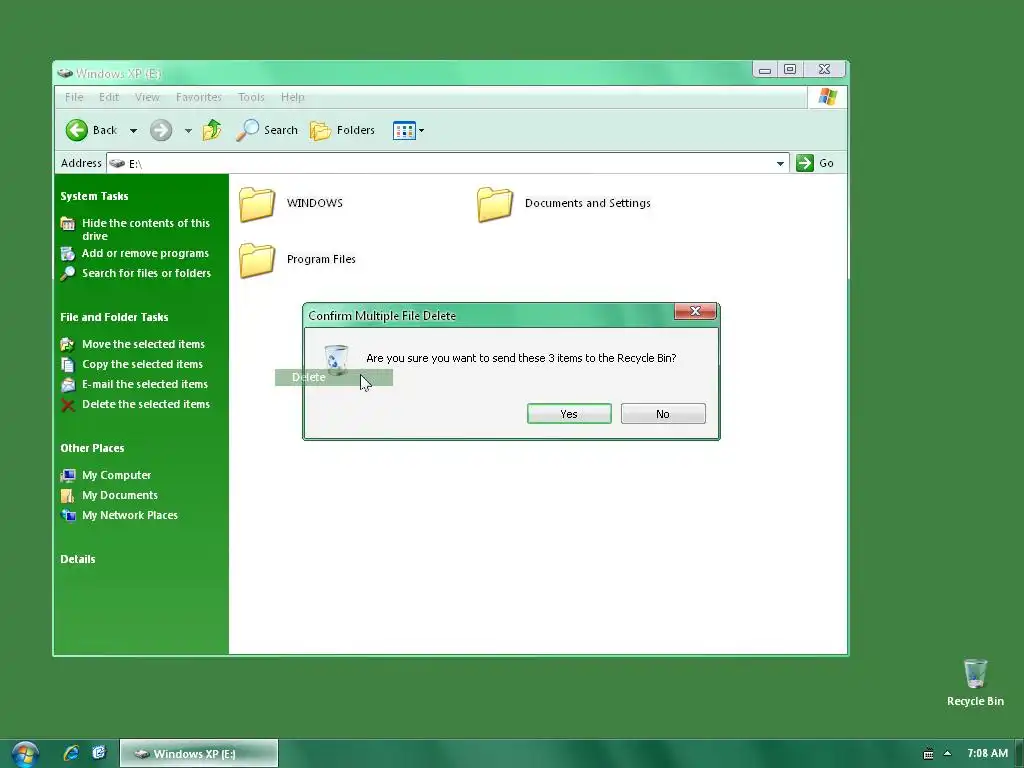
Task: Open My Network Places link
Action: point(130,515)
